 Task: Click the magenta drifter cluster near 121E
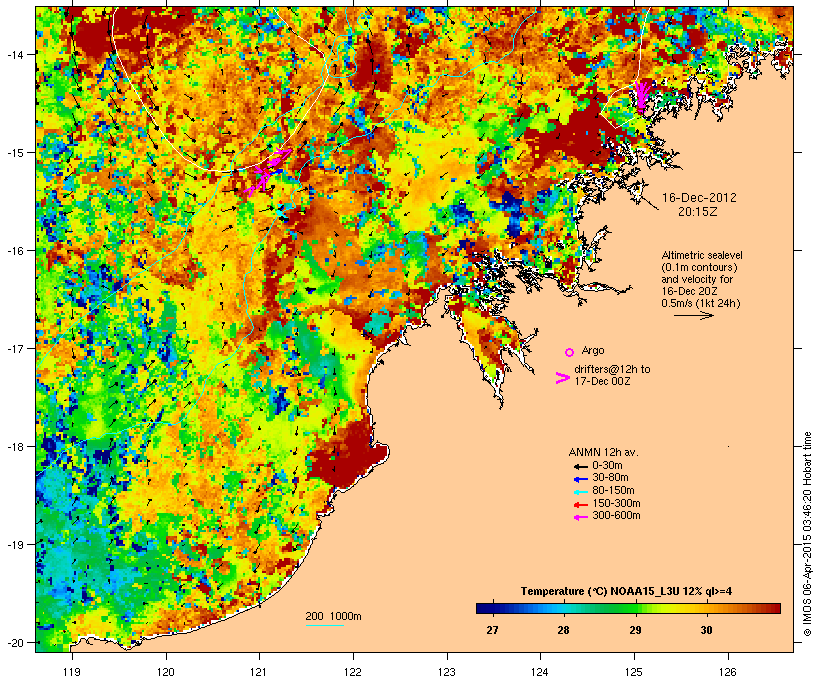click(265, 172)
